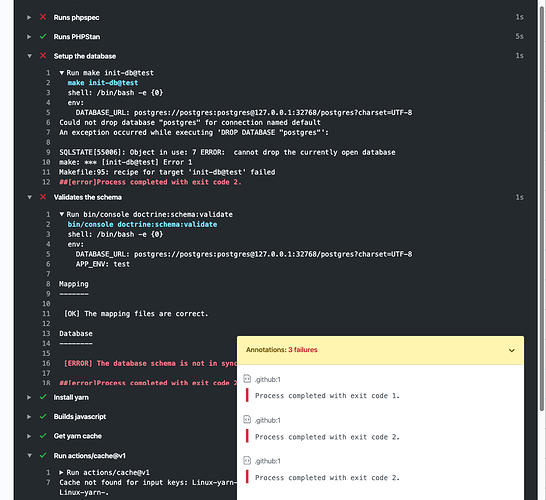Collapse the 'Run make init-db@test' log group

point(62,73)
